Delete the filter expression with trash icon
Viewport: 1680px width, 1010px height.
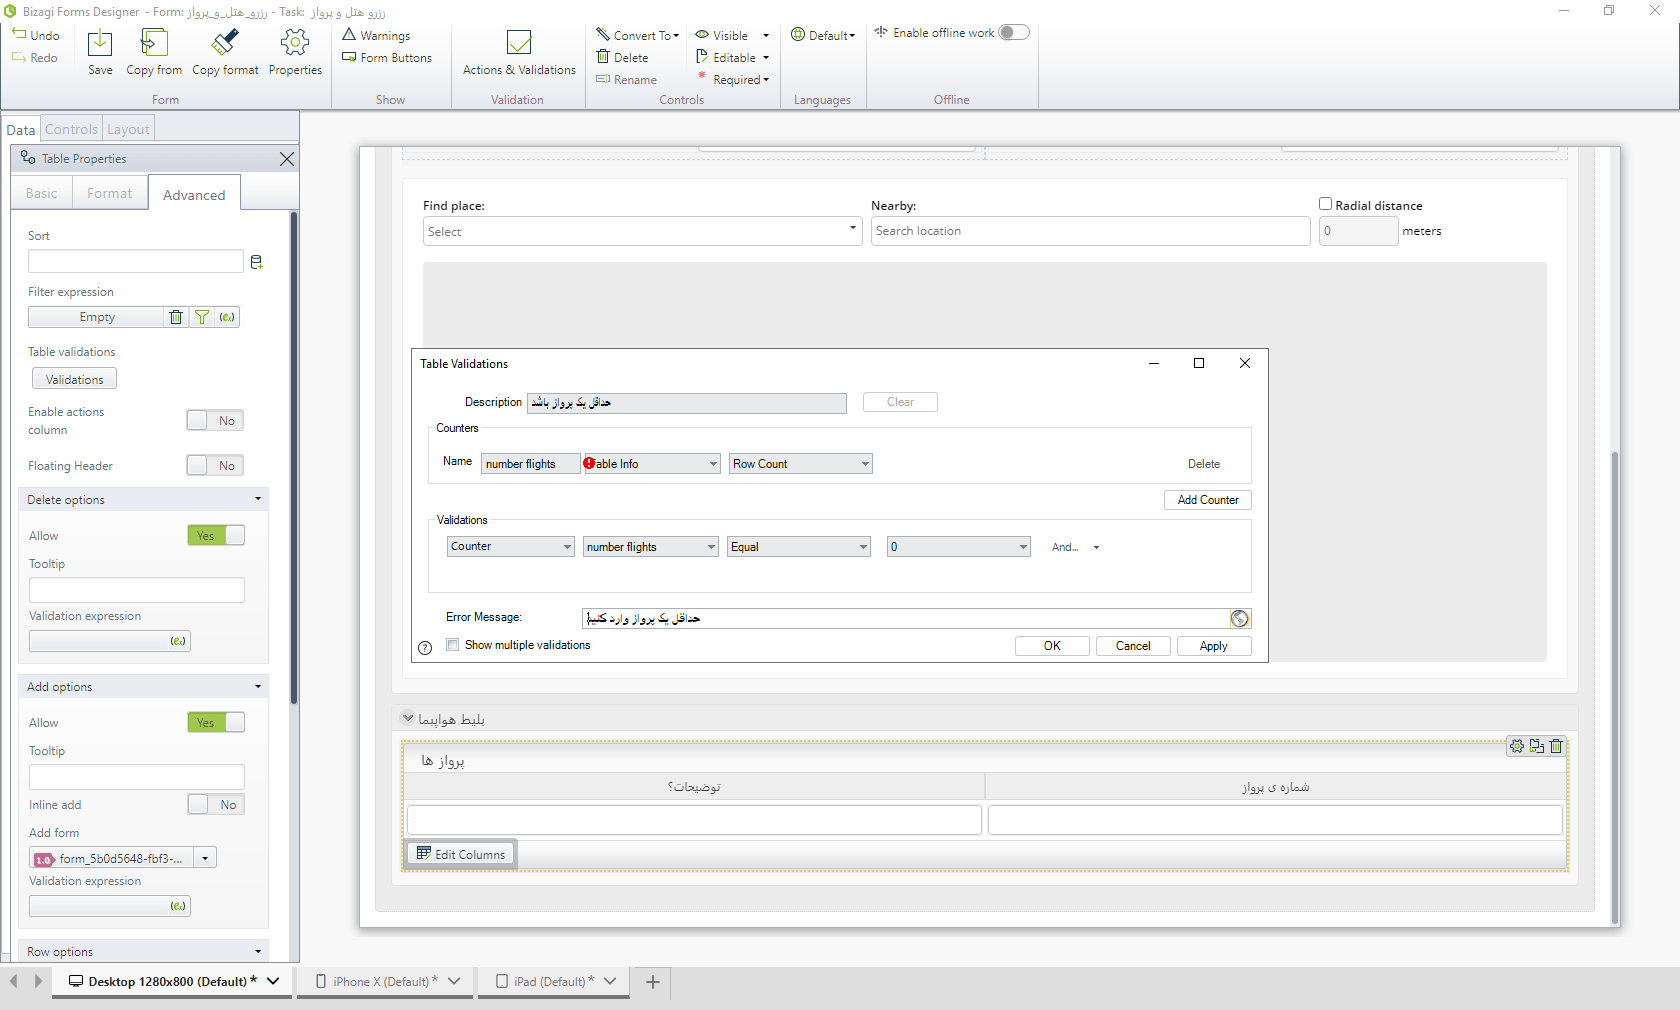pos(176,317)
